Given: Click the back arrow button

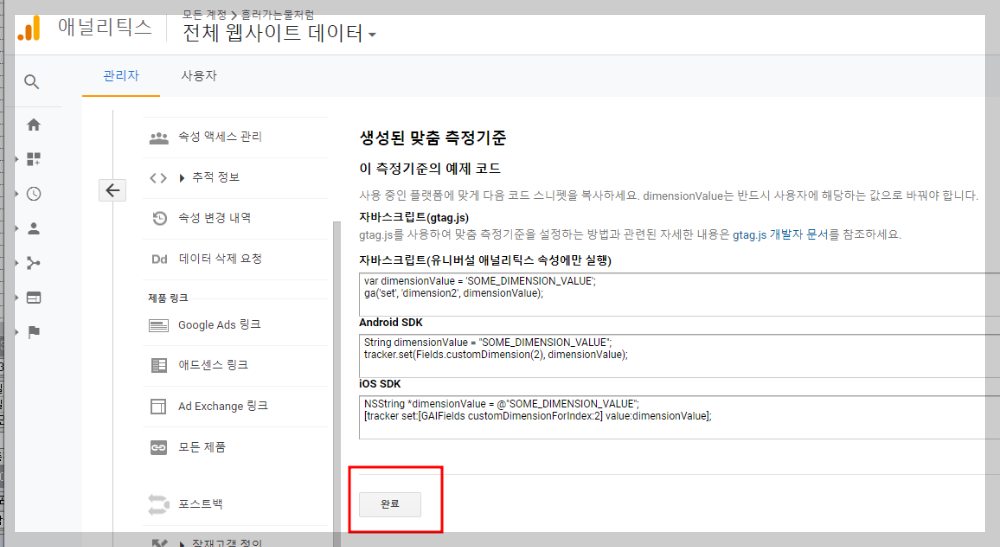Looking at the screenshot, I should (x=112, y=190).
